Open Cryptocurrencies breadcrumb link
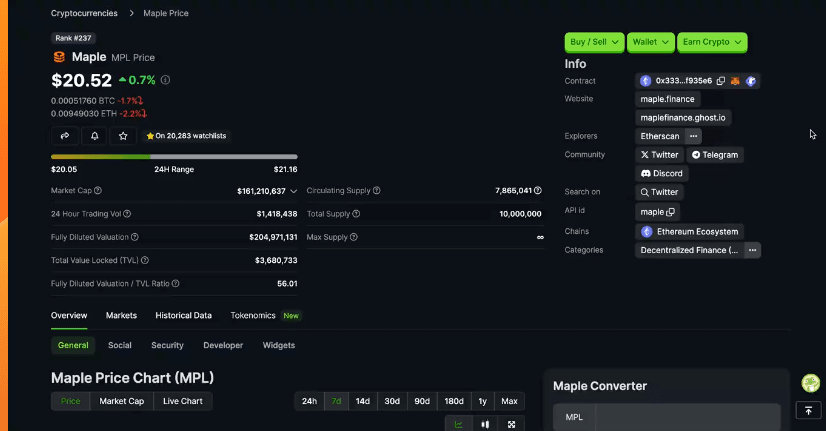 pyautogui.click(x=84, y=13)
